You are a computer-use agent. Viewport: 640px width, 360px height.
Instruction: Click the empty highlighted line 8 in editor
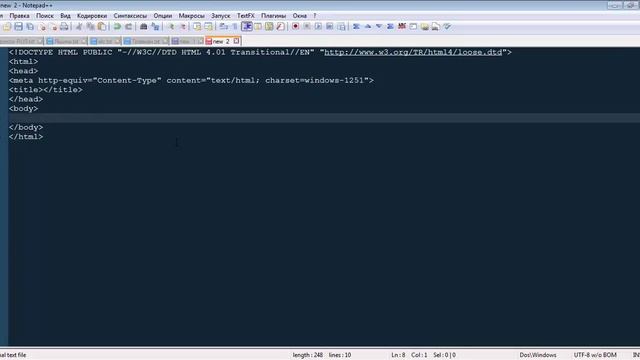click(x=324, y=118)
